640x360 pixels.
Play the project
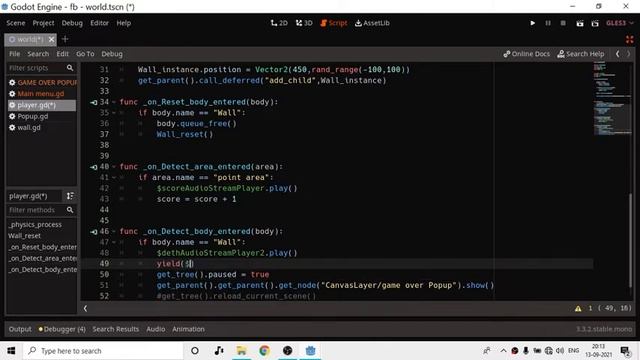click(x=532, y=23)
